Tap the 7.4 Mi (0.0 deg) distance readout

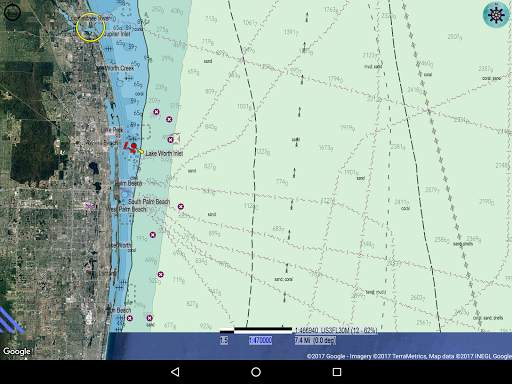click(315, 340)
